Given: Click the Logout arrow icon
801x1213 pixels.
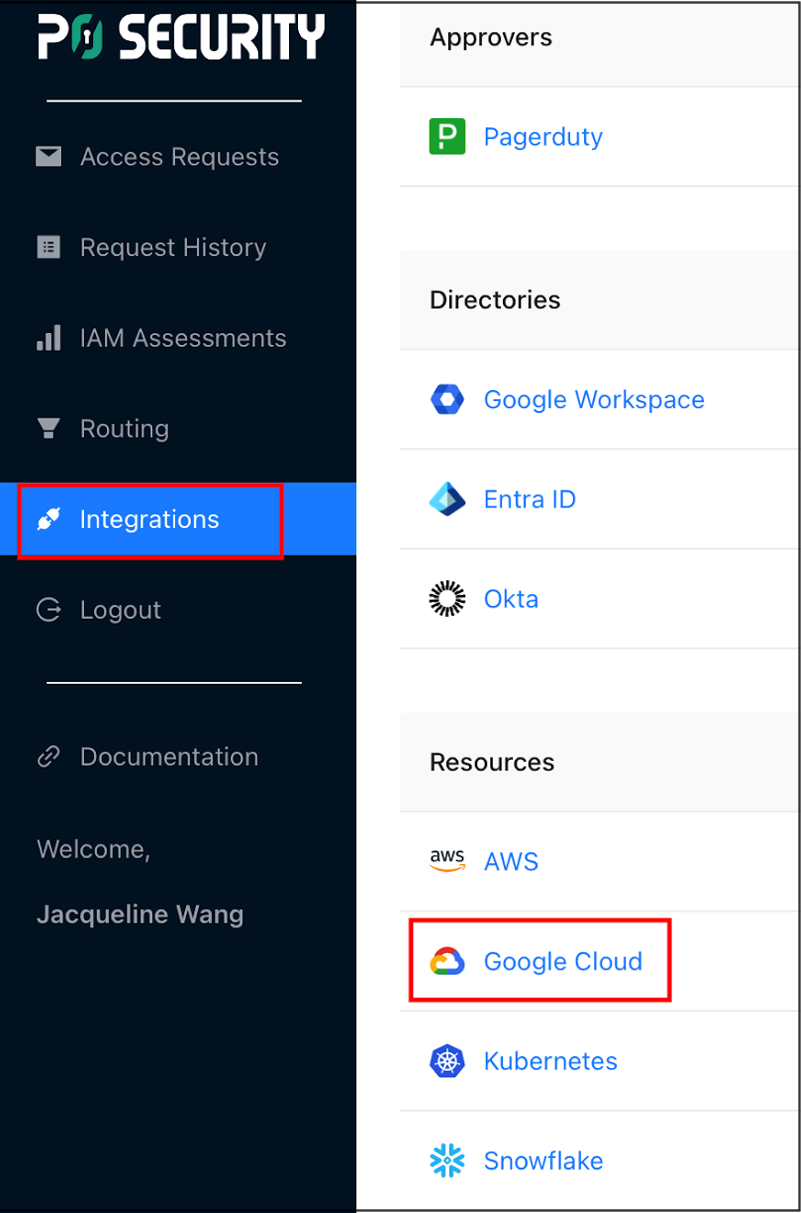Looking at the screenshot, I should 49,610.
